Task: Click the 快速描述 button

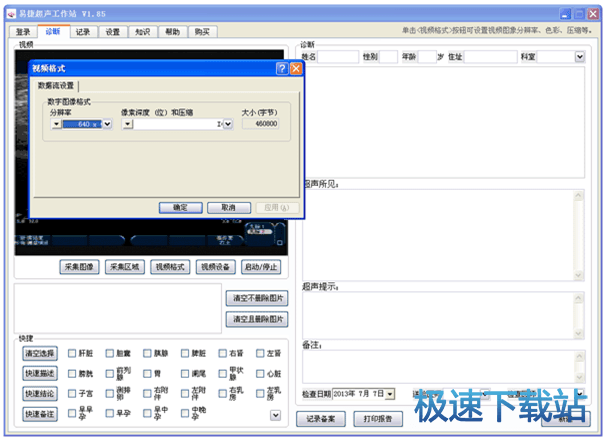Action: pyautogui.click(x=40, y=374)
